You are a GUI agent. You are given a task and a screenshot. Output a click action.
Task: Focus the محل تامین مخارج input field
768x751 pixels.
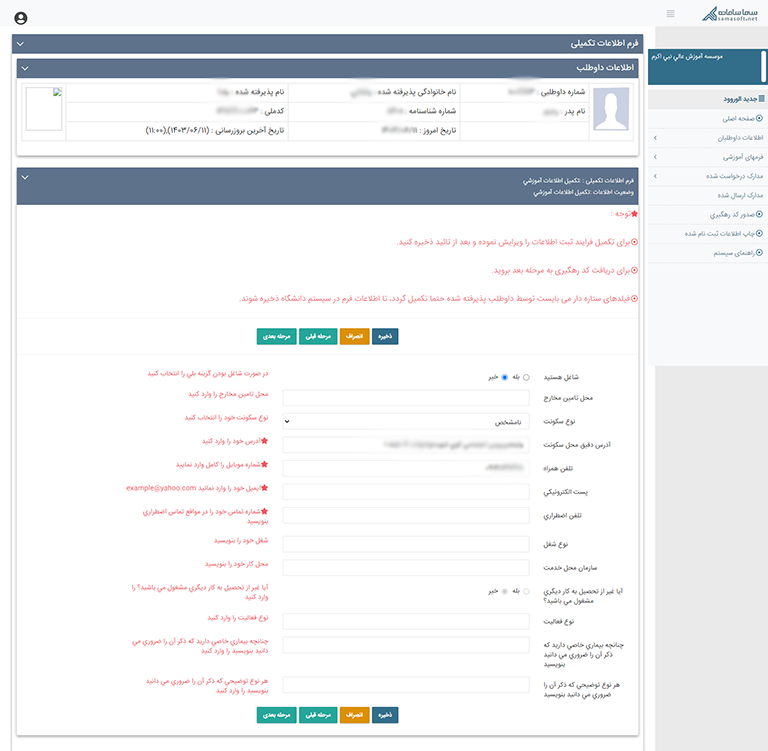[406, 398]
